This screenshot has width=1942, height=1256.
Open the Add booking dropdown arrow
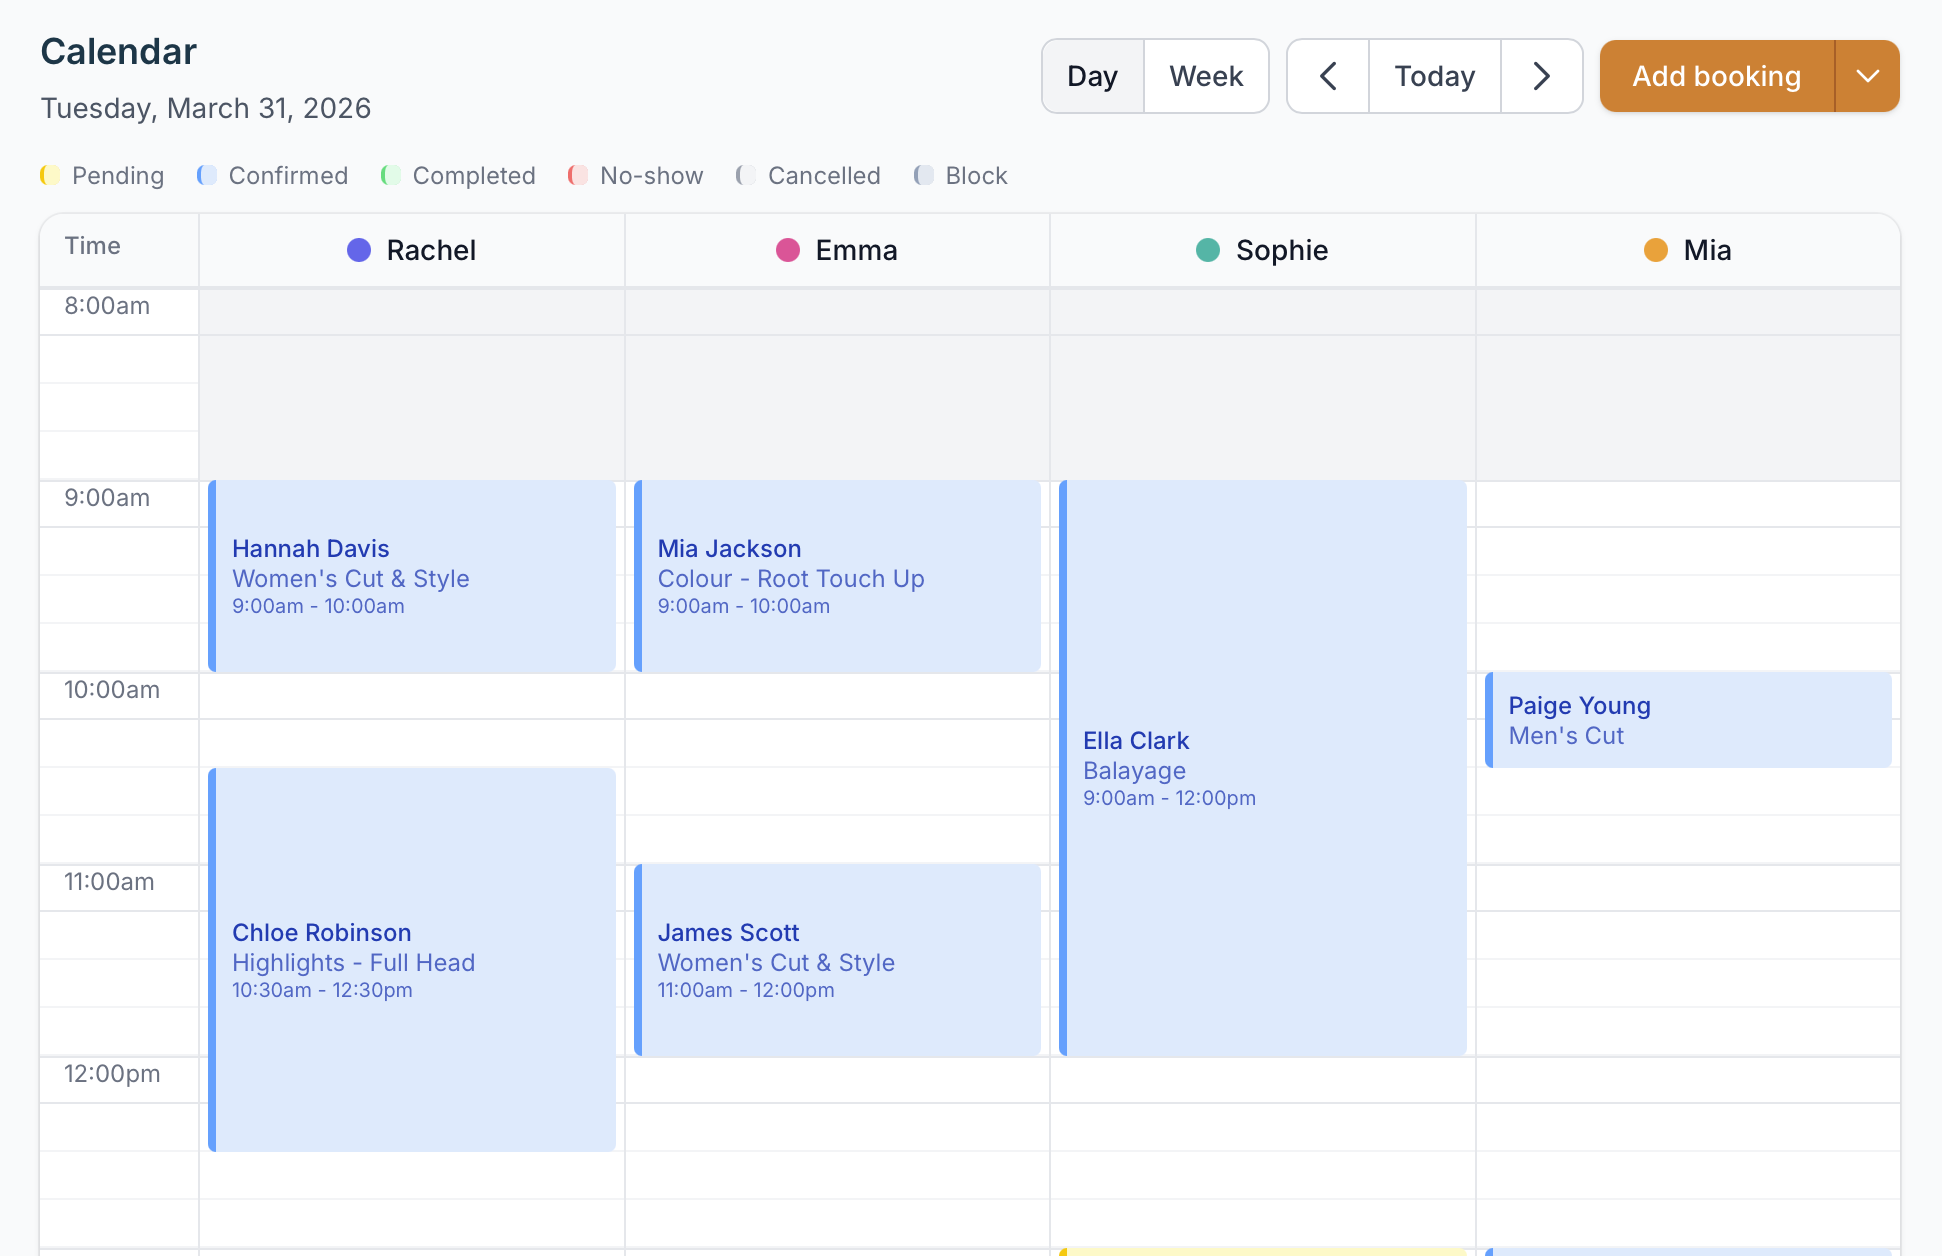[x=1867, y=76]
